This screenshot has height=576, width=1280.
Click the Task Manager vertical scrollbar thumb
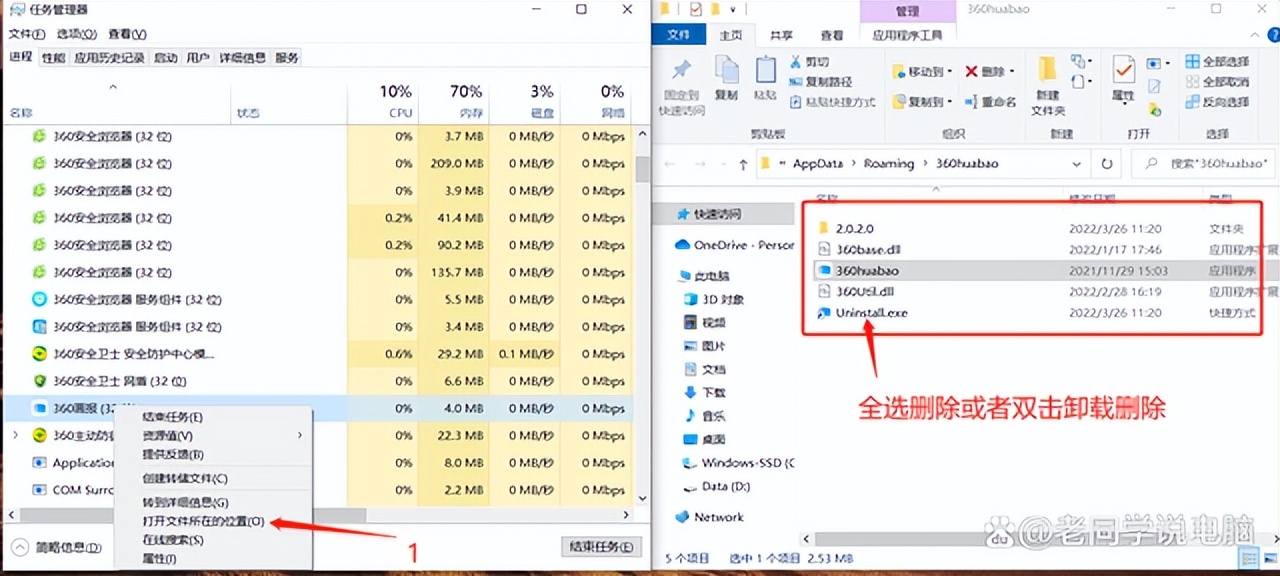point(641,167)
